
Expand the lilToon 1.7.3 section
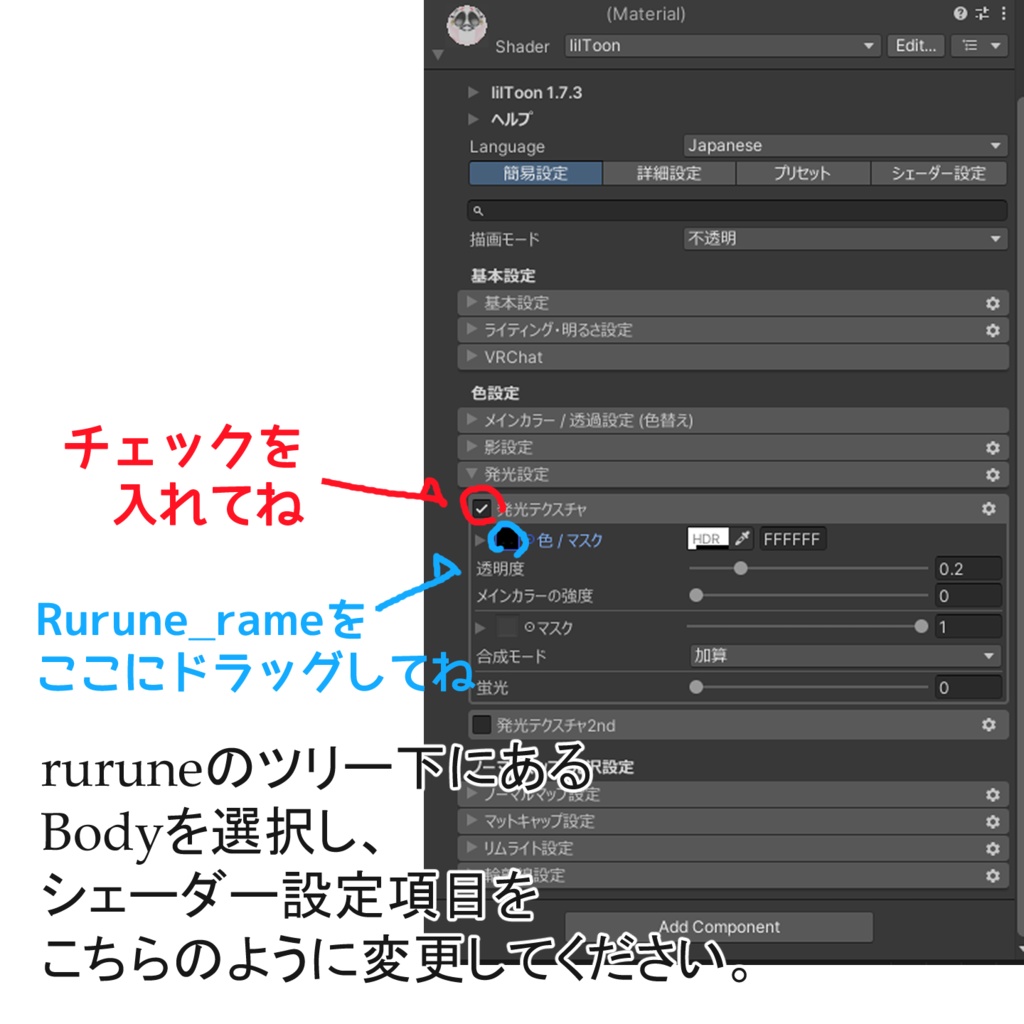click(473, 92)
